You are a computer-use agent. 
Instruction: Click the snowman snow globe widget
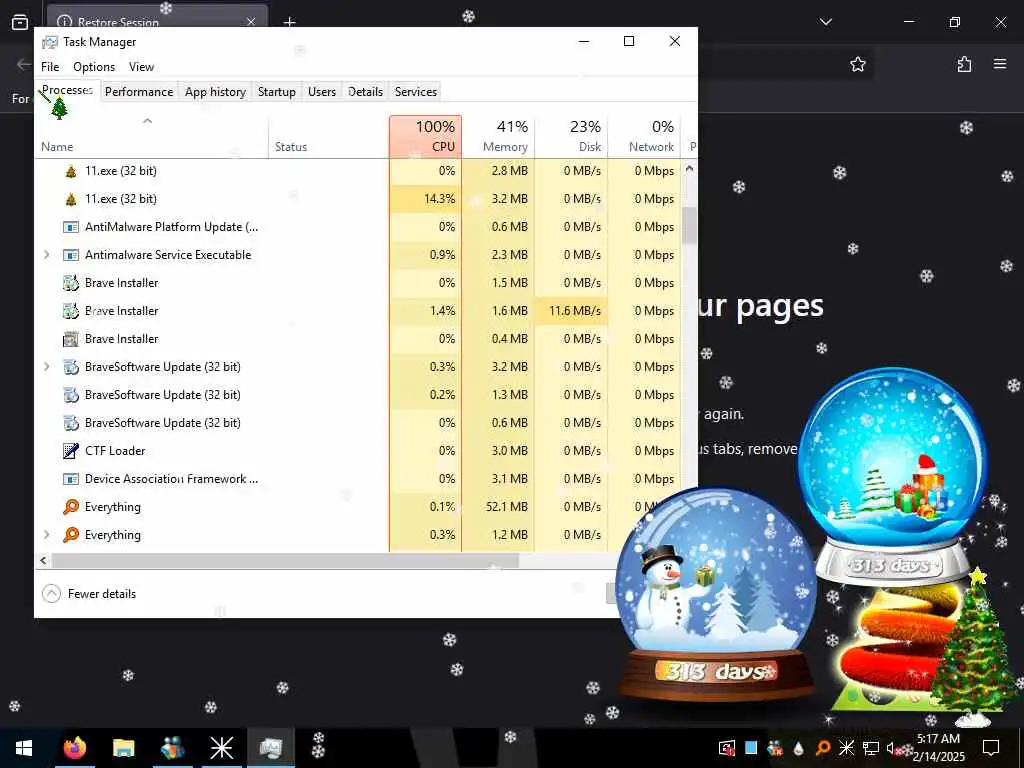[716, 594]
